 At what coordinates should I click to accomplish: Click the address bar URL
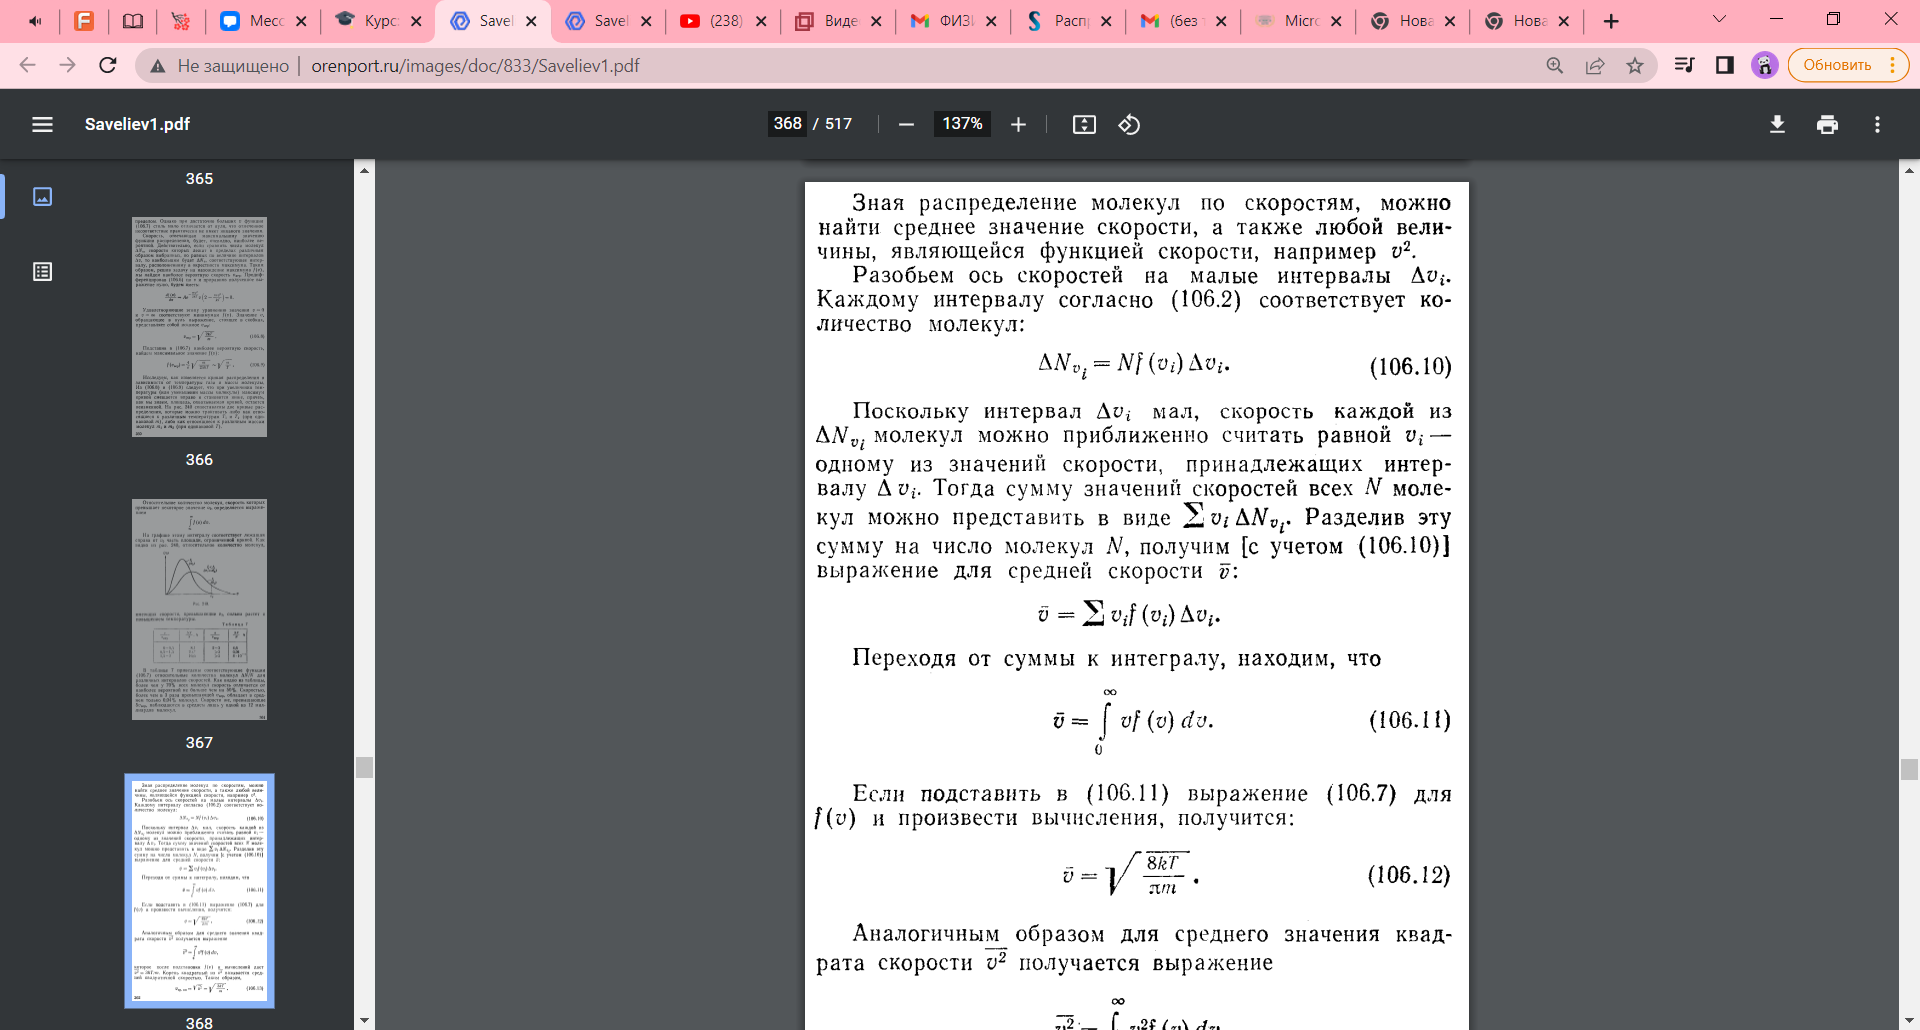coord(475,66)
